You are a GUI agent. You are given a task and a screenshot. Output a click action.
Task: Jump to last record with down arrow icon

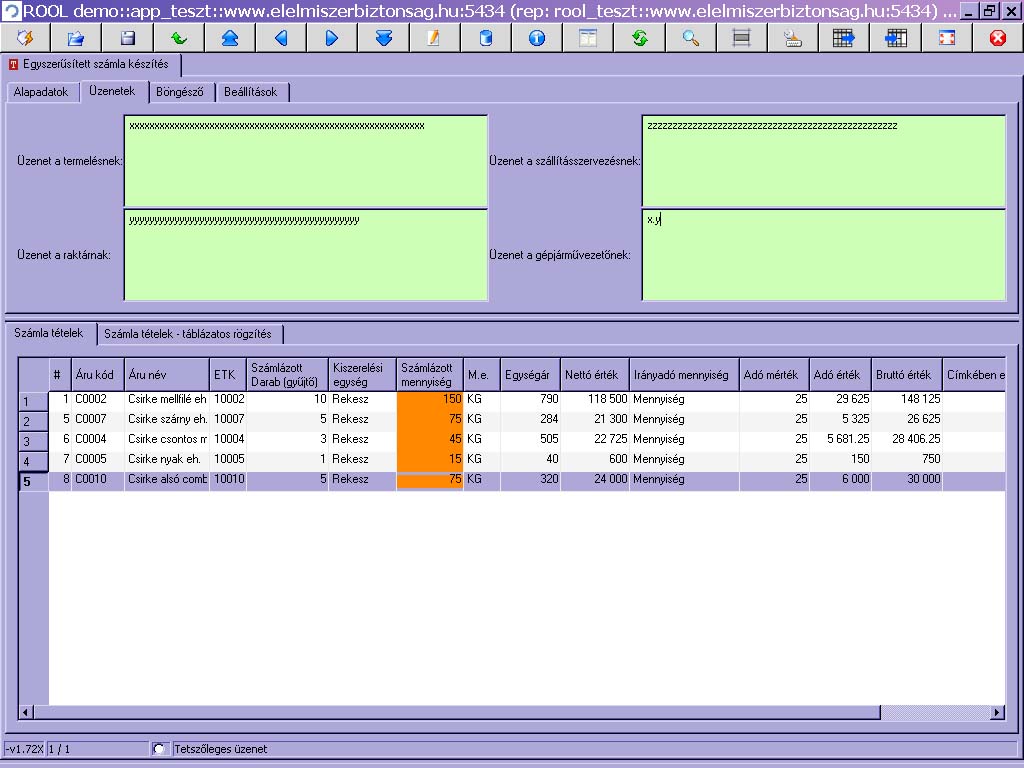pos(383,38)
